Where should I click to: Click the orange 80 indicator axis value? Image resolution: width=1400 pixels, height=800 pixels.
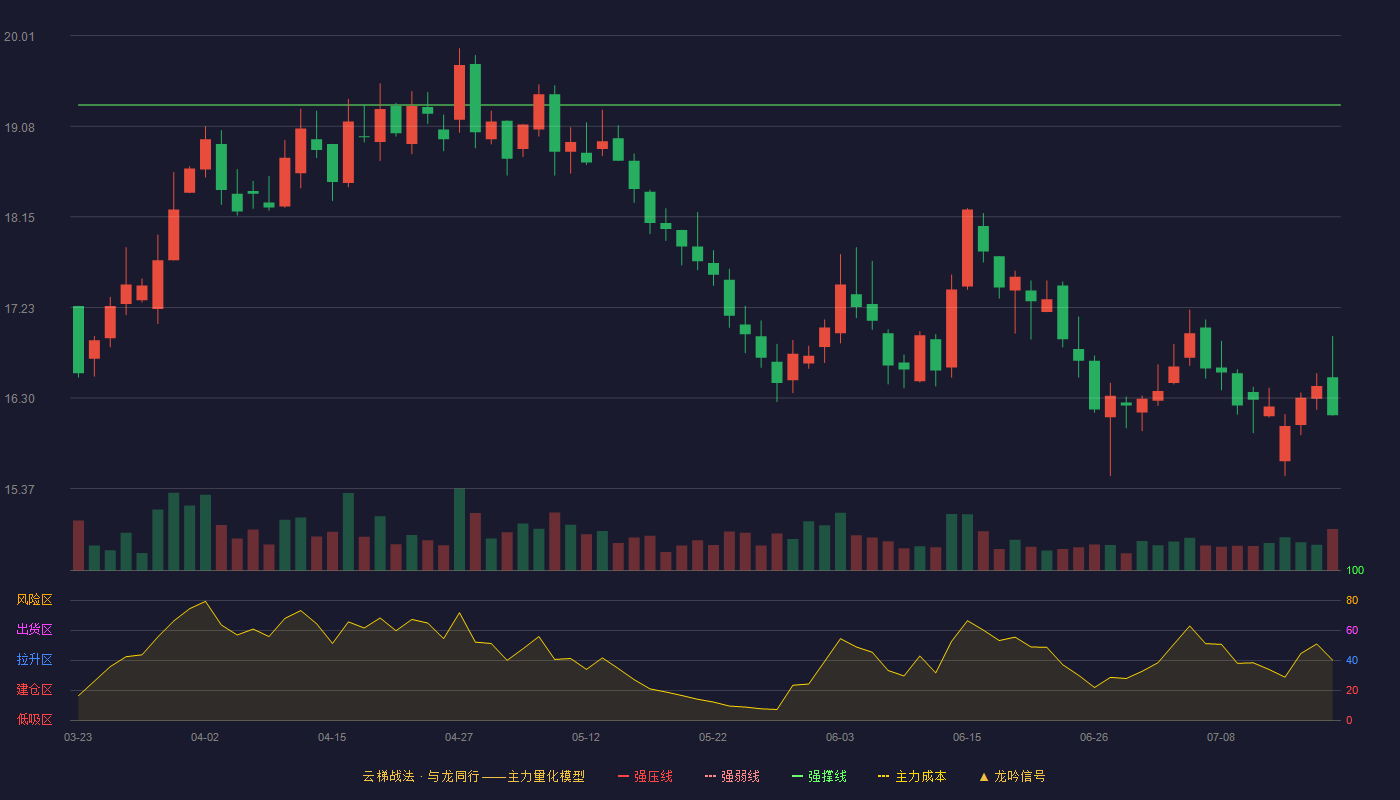coord(1352,600)
